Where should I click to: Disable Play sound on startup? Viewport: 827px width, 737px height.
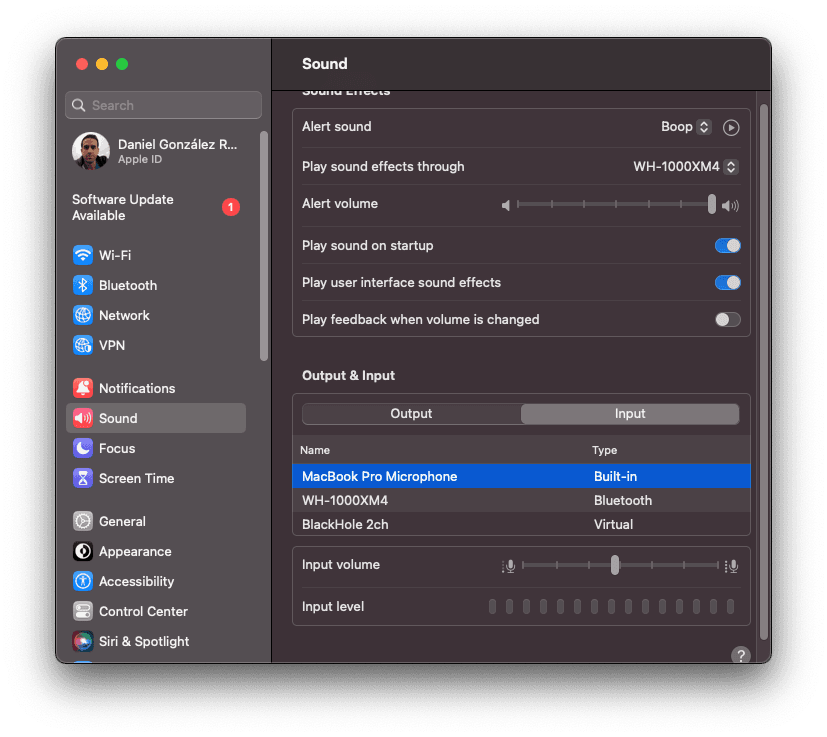point(727,245)
